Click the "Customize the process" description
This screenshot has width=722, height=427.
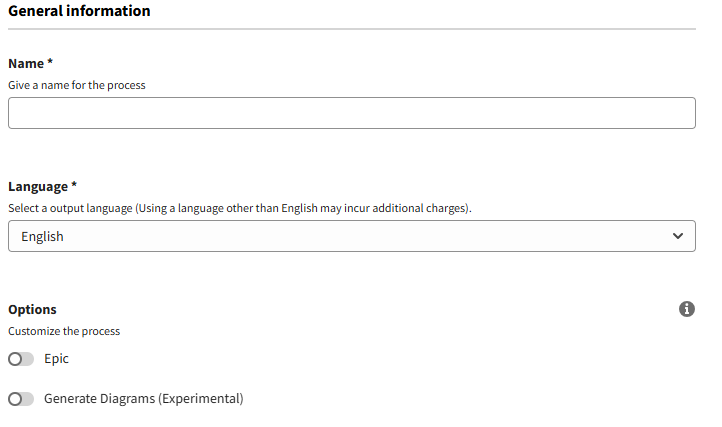64,331
